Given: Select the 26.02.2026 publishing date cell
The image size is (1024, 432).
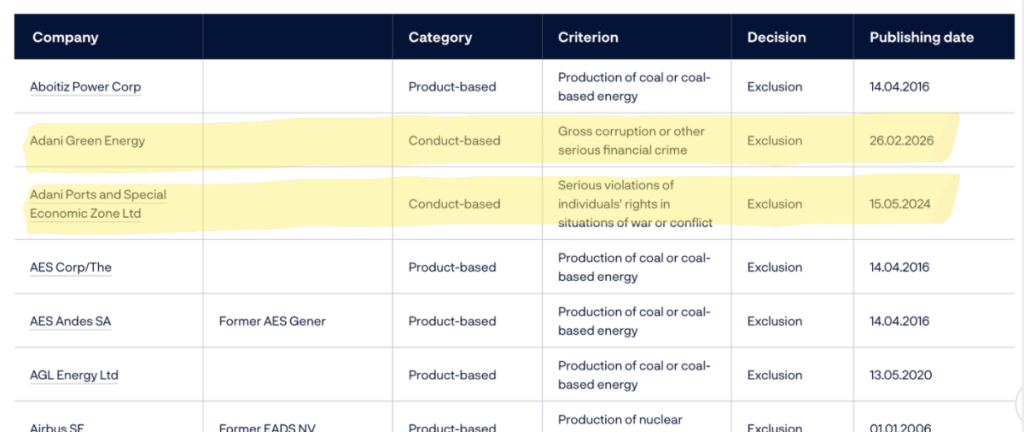Looking at the screenshot, I should tap(901, 141).
